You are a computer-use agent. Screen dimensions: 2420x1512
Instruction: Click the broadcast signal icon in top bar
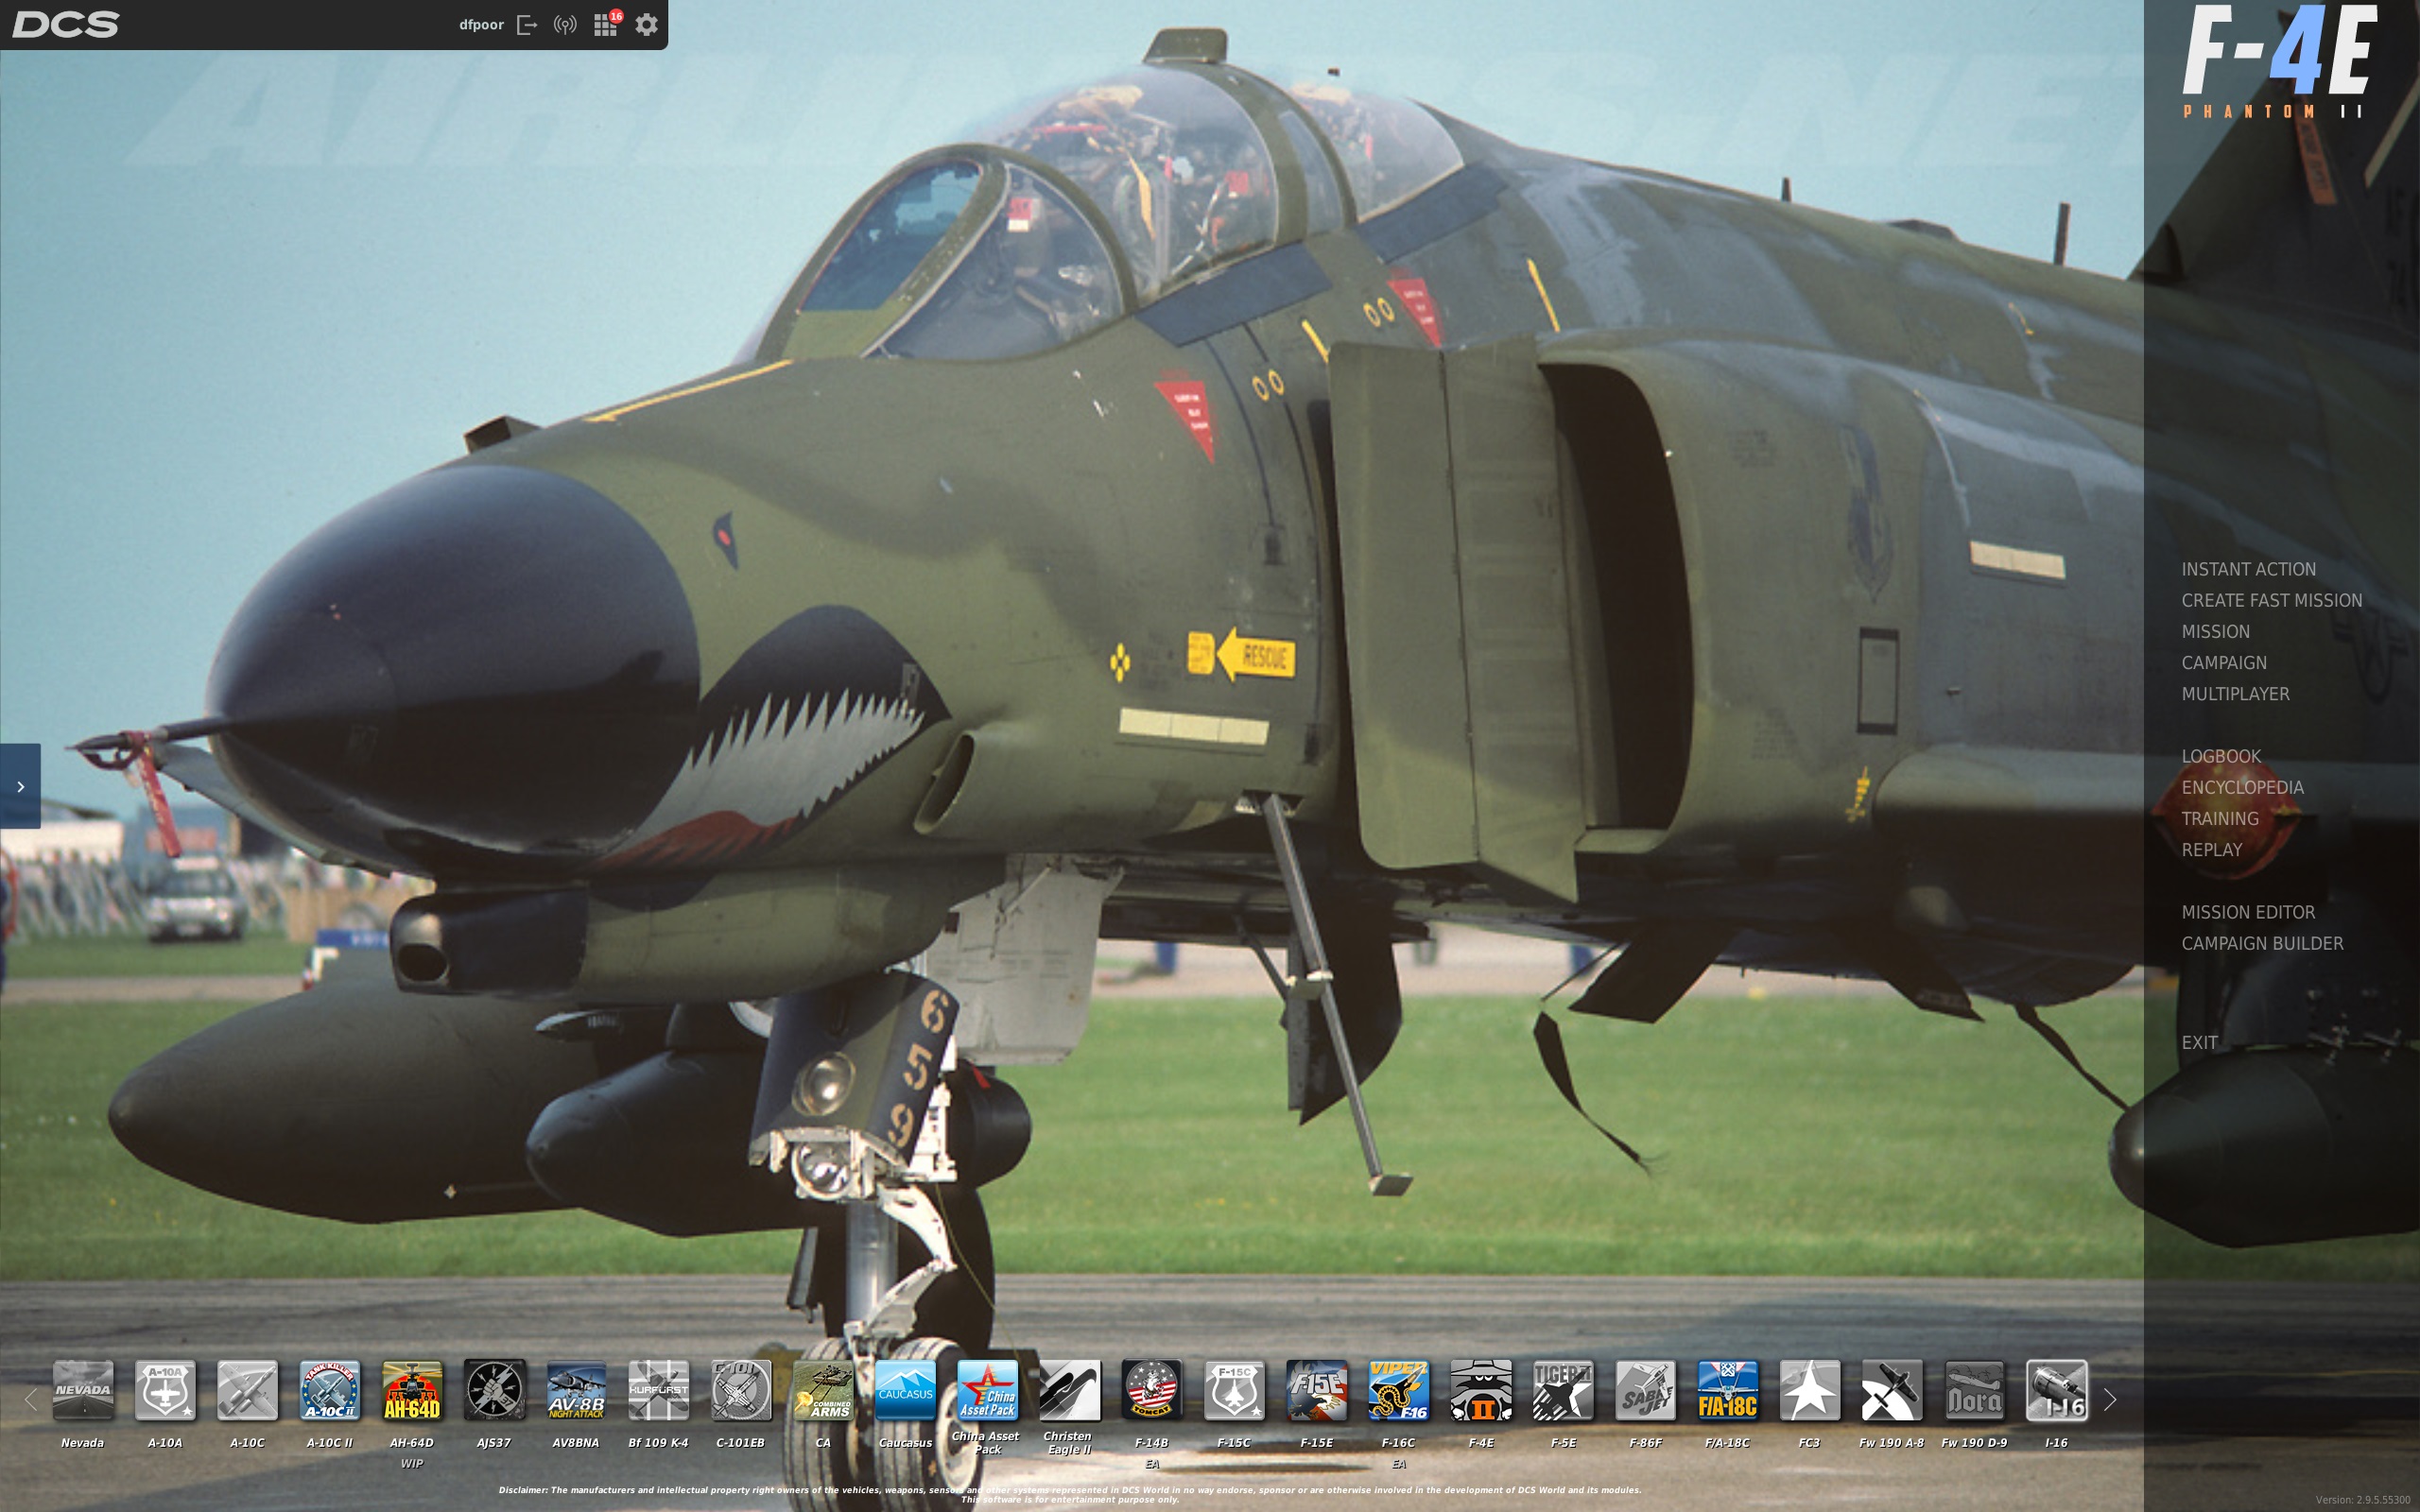coord(565,25)
